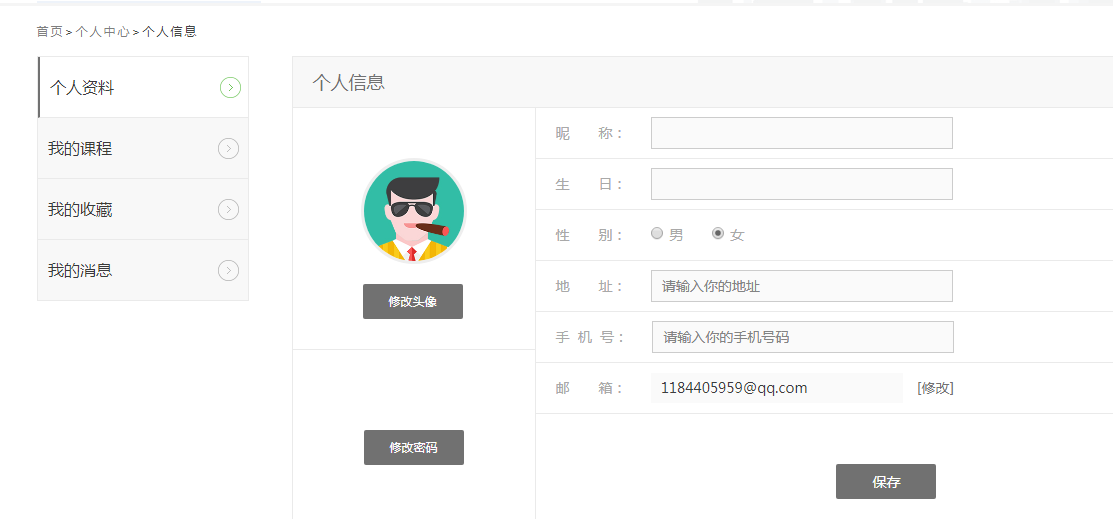Click the arrow icon beside 我的课程
Image resolution: width=1113 pixels, height=519 pixels.
[229, 148]
